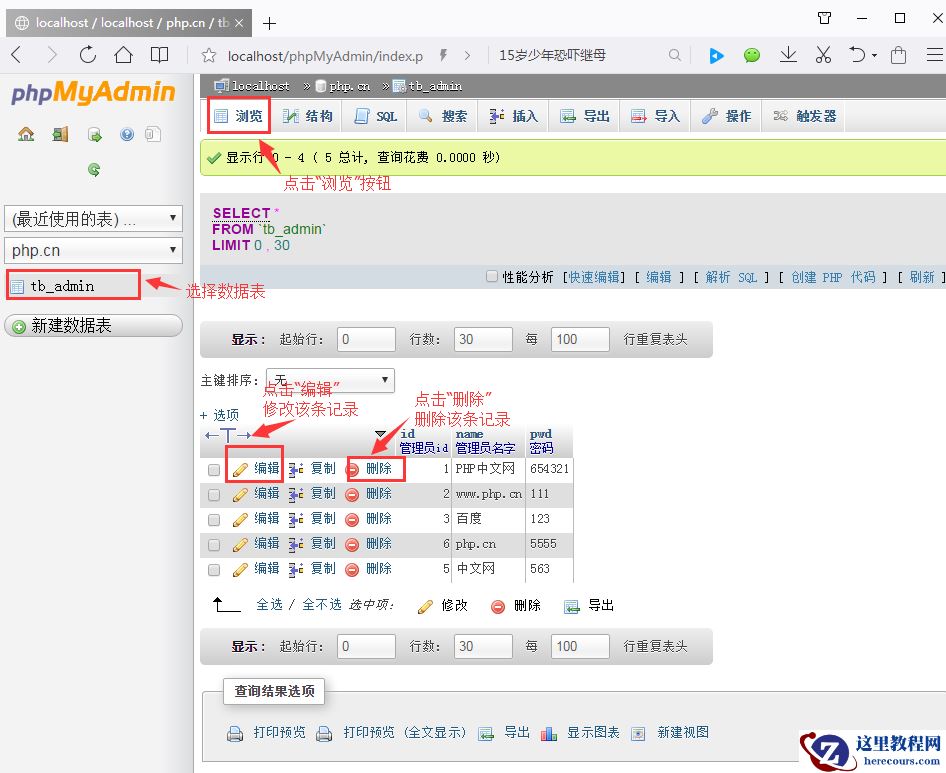Open the 插入 insert tab
946x773 pixels.
[513, 116]
